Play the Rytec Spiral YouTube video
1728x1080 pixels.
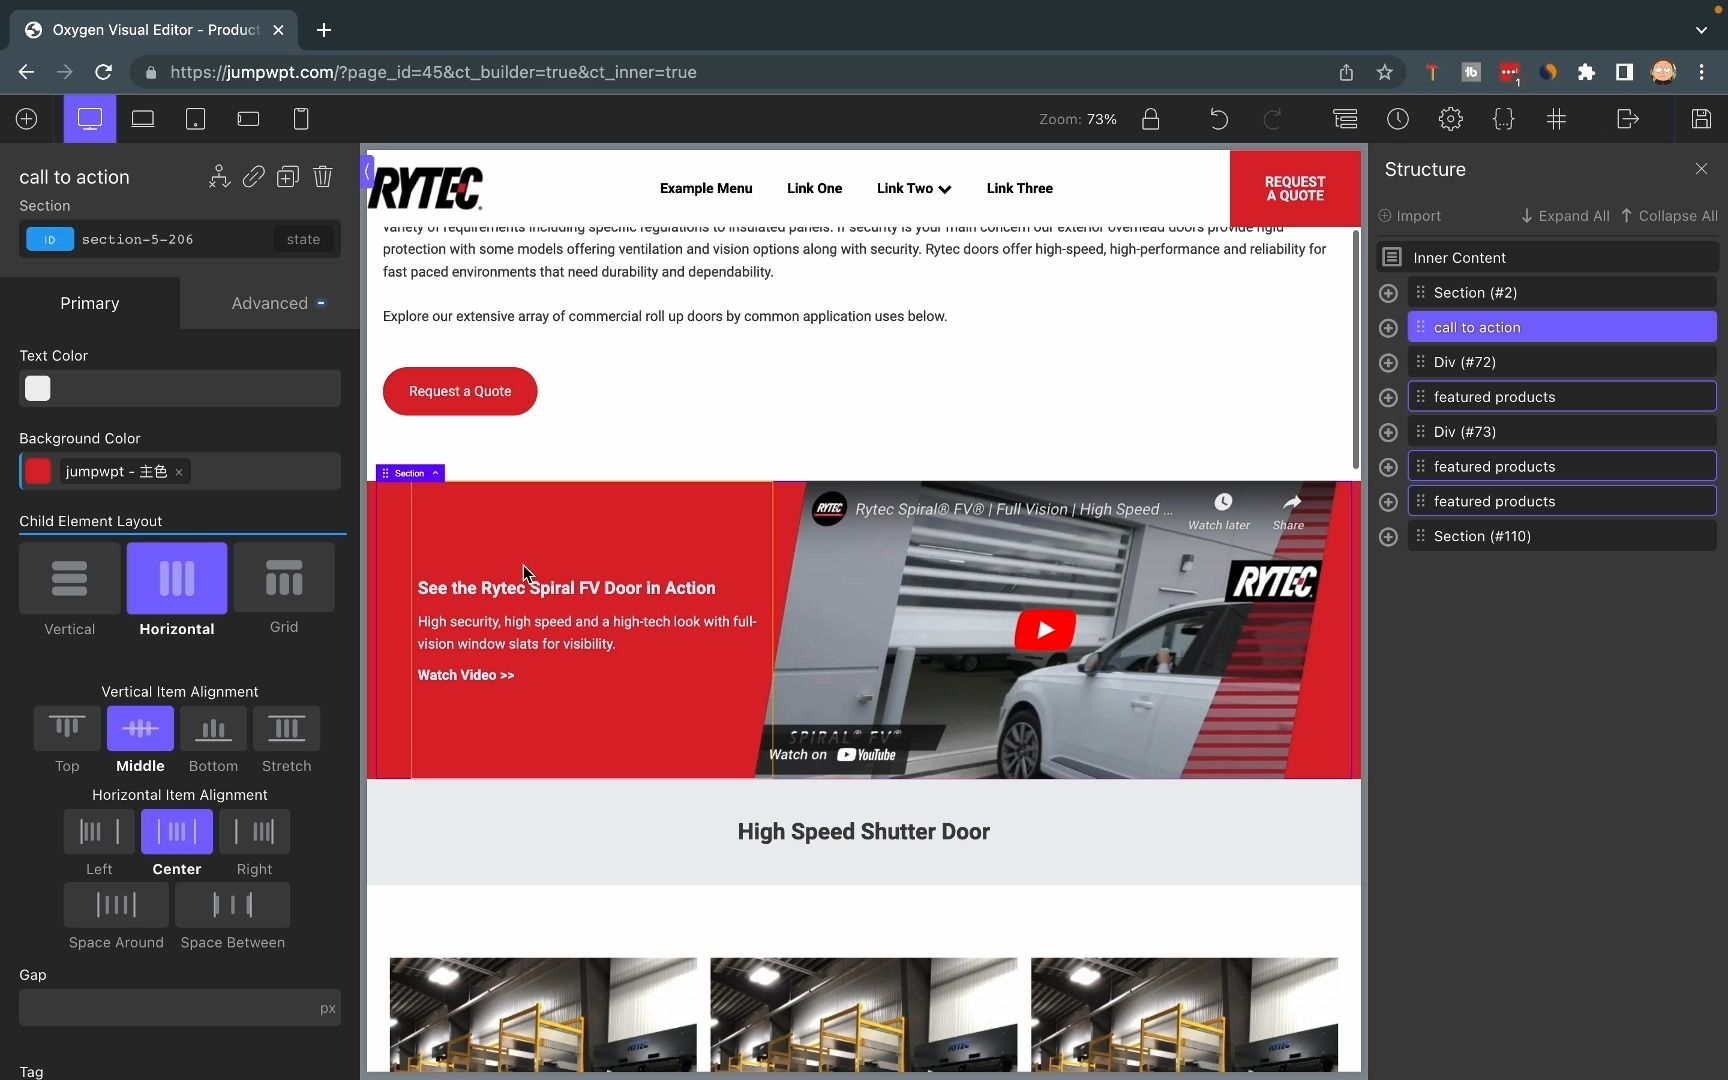[x=1046, y=630]
